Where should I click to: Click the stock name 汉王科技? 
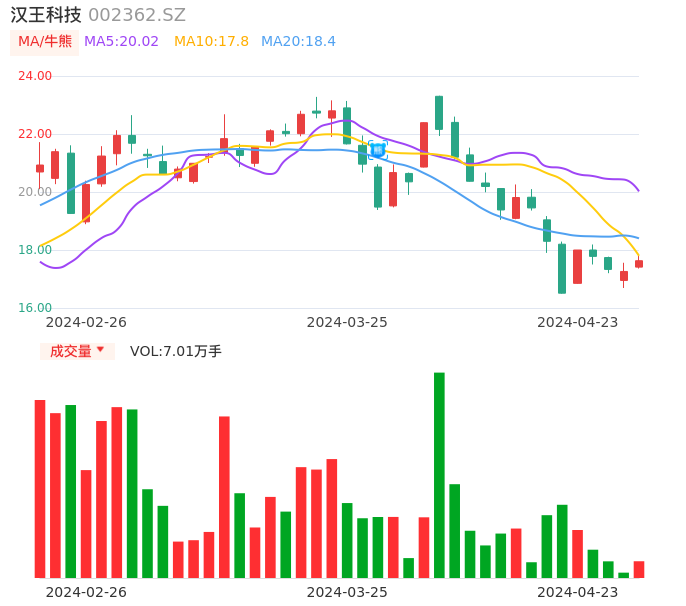click(46, 15)
